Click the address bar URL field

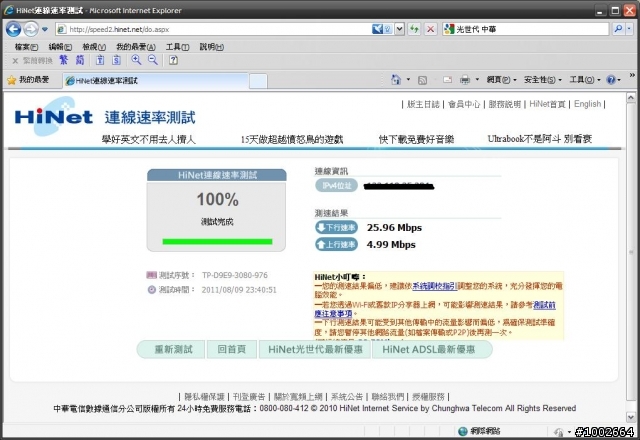(x=213, y=29)
